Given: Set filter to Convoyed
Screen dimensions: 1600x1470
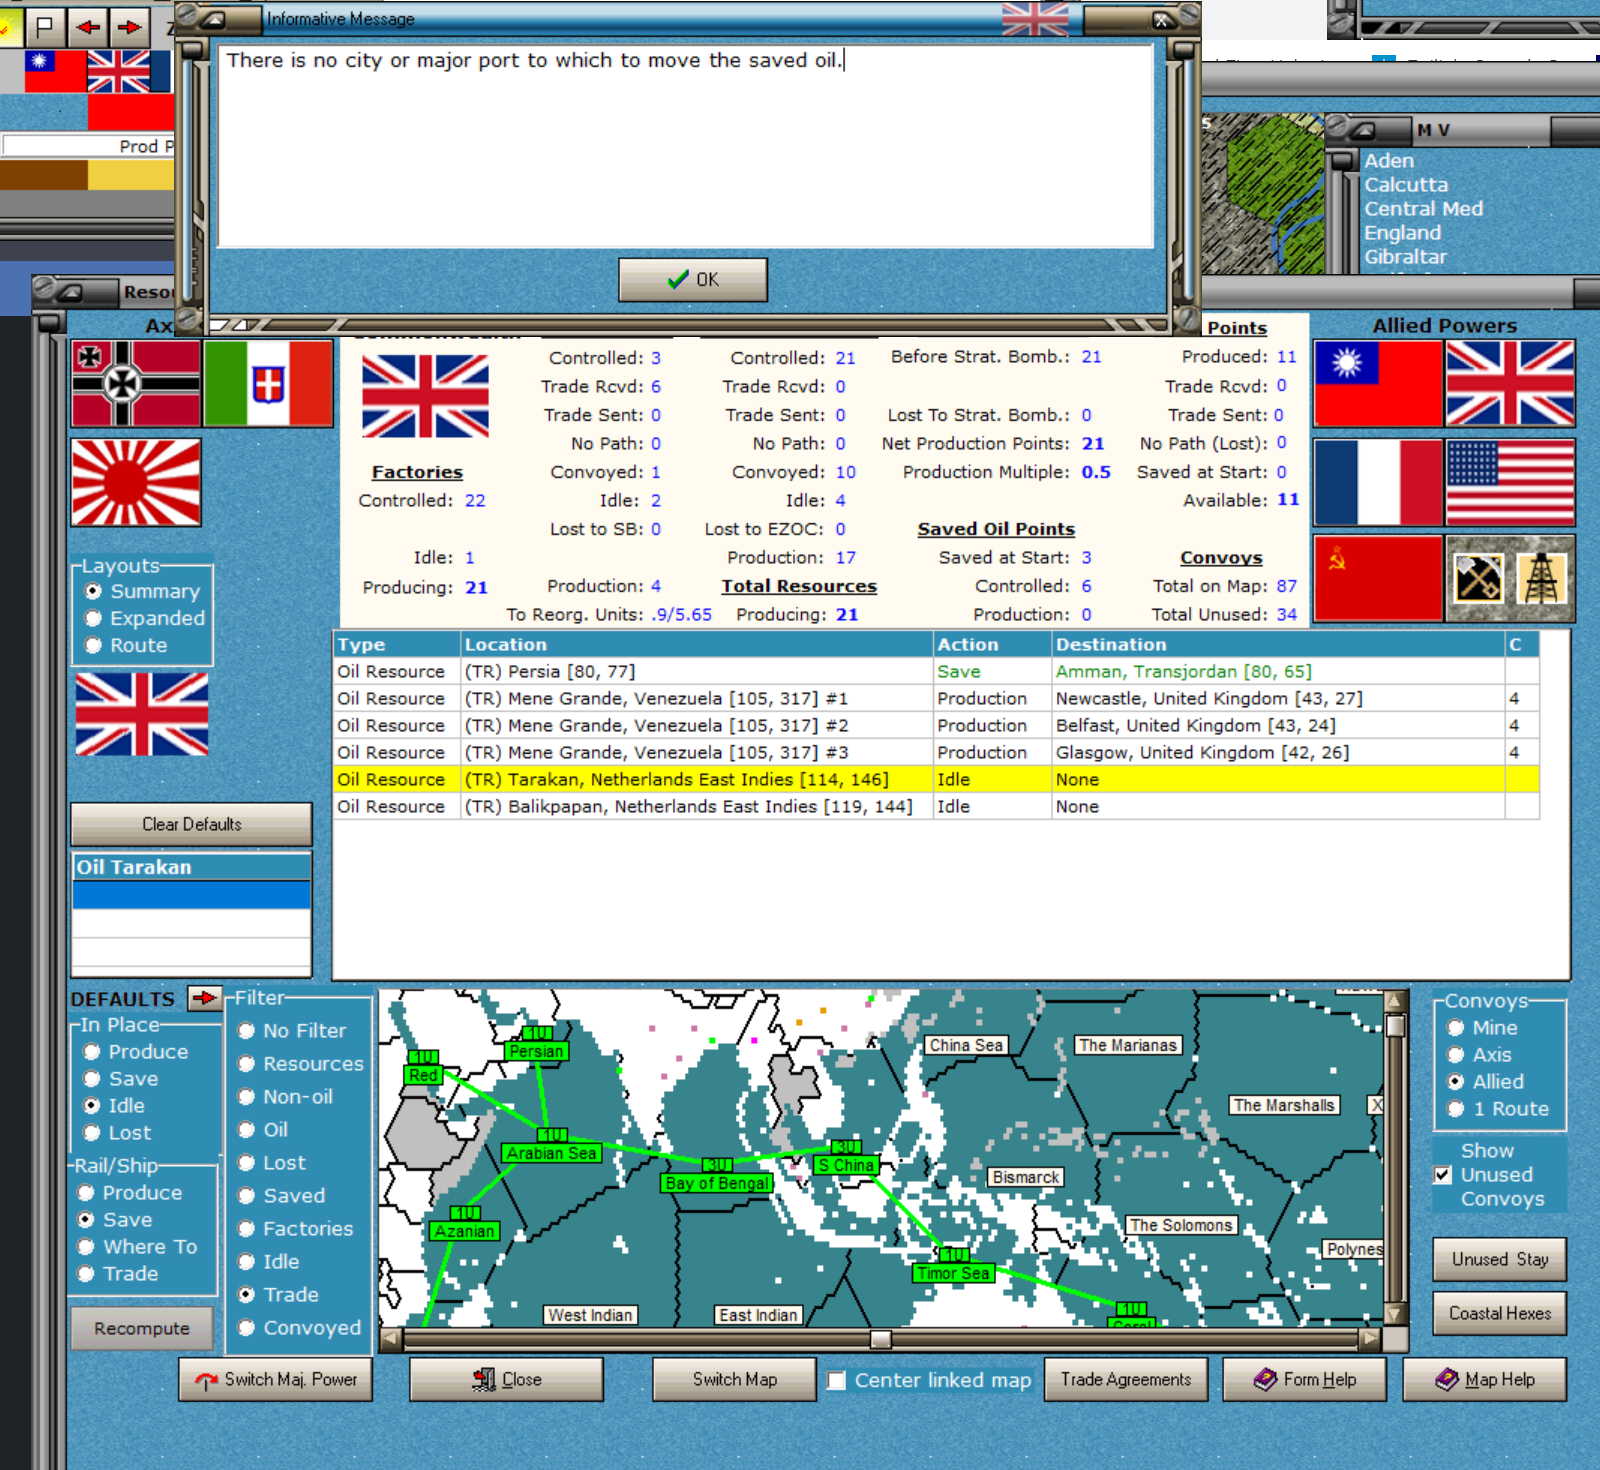Looking at the screenshot, I should coord(300,1327).
